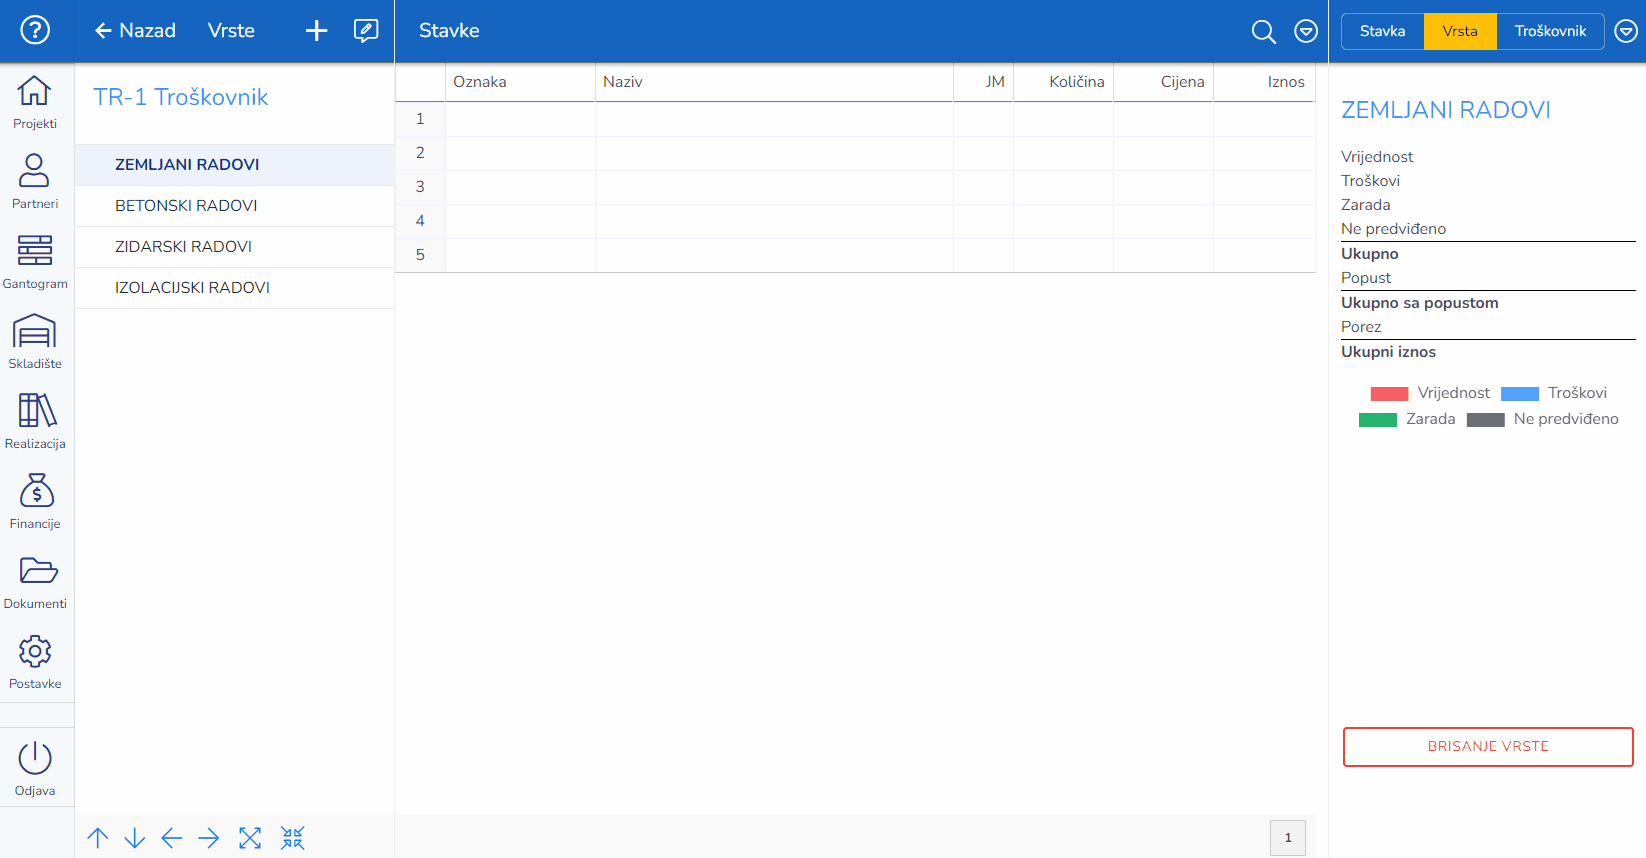
Task: Open search in Stavke header
Action: 1263,31
